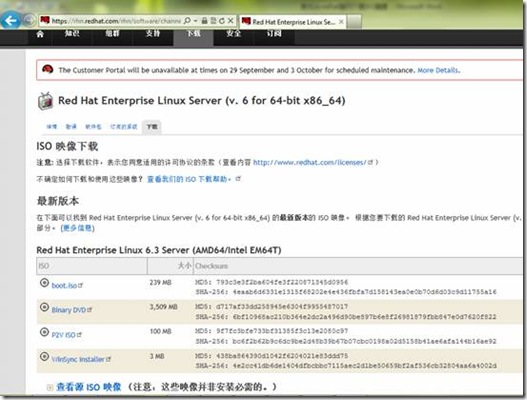Image resolution: width=527 pixels, height=400 pixels.
Task: Stop loading with the address bar X
Action: tap(231, 21)
